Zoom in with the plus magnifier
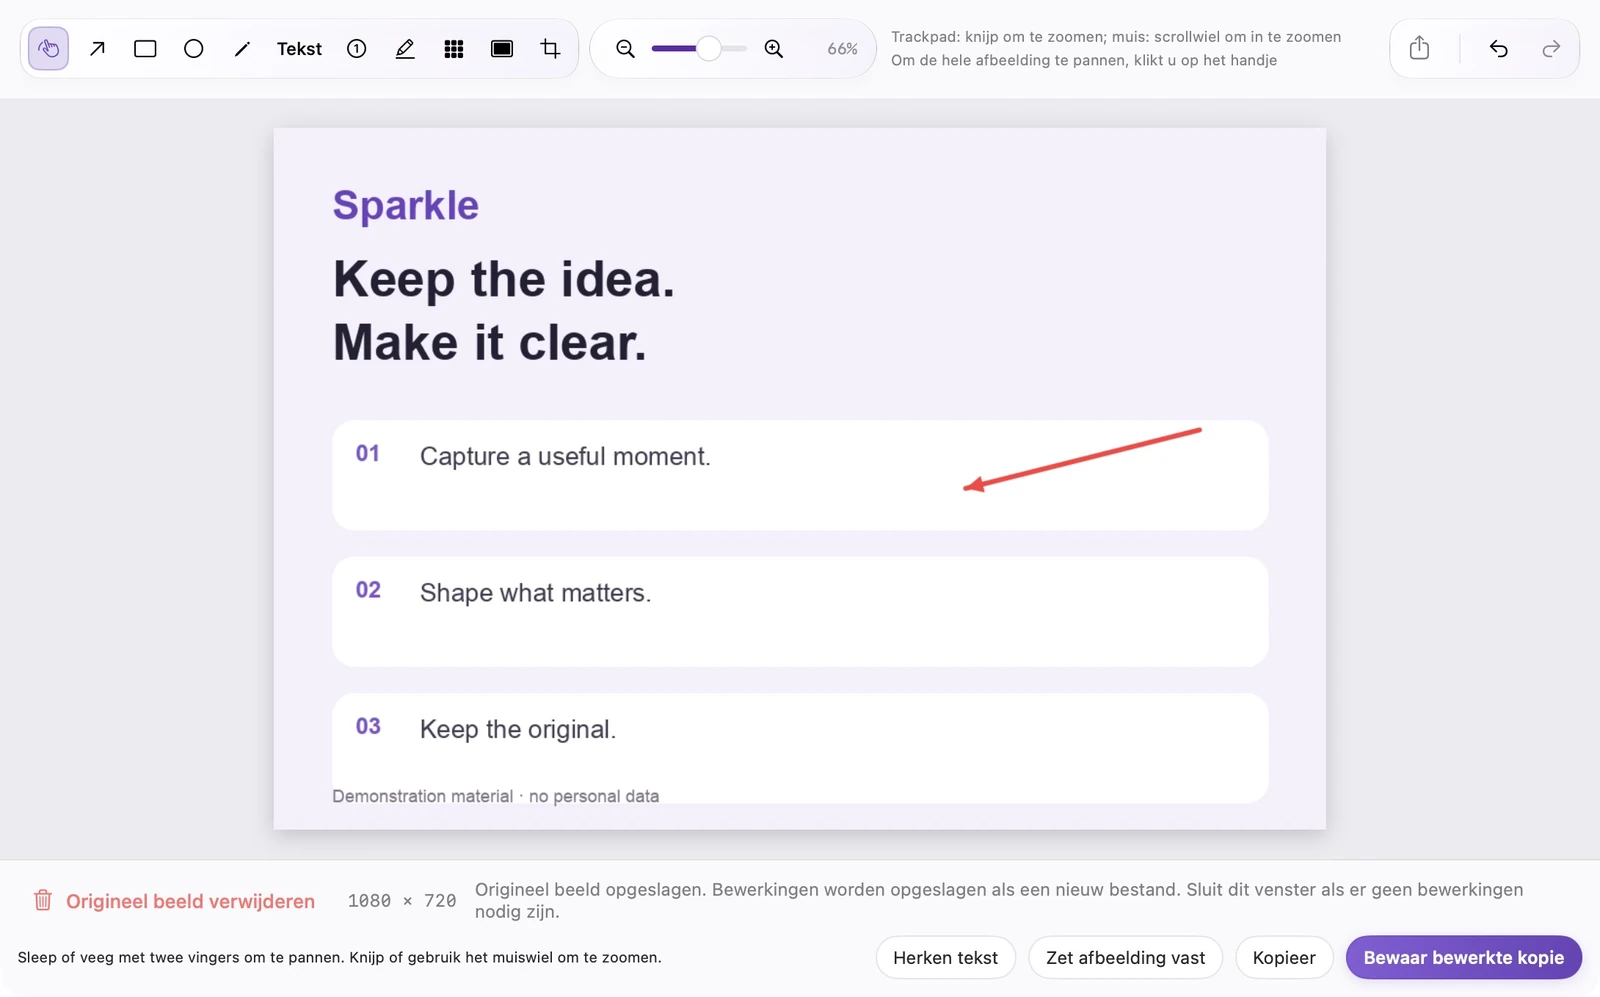1600x997 pixels. coord(774,49)
